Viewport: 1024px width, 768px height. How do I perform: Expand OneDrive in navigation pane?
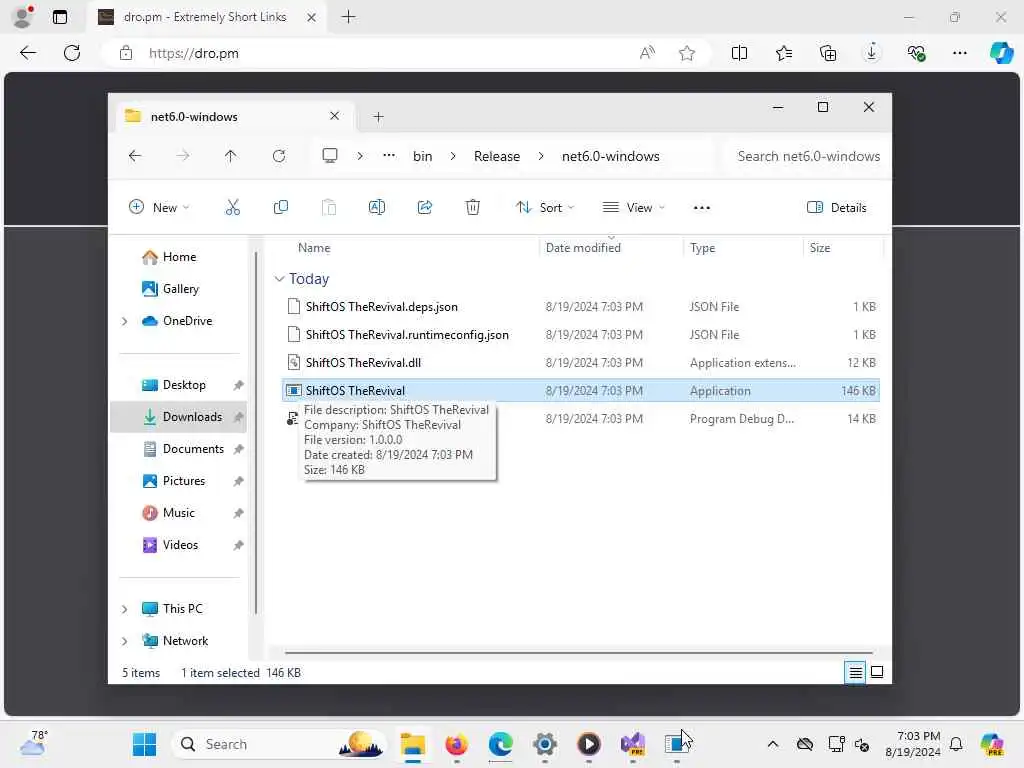tap(124, 321)
